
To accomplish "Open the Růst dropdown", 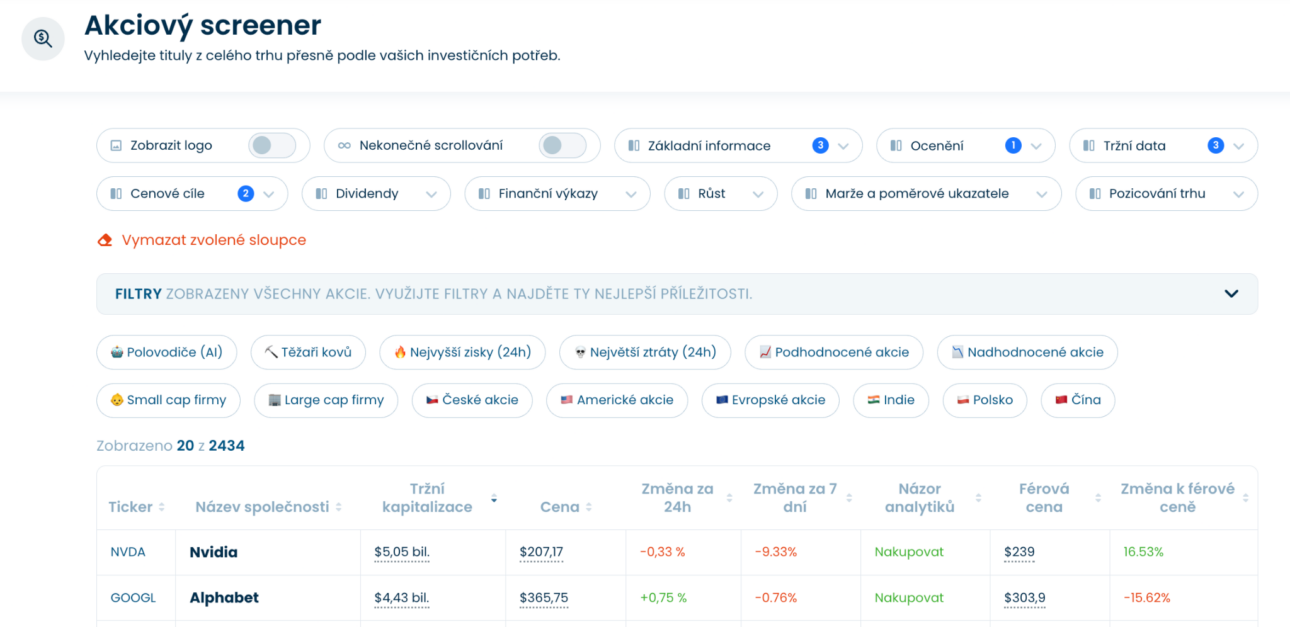I will (x=721, y=193).
